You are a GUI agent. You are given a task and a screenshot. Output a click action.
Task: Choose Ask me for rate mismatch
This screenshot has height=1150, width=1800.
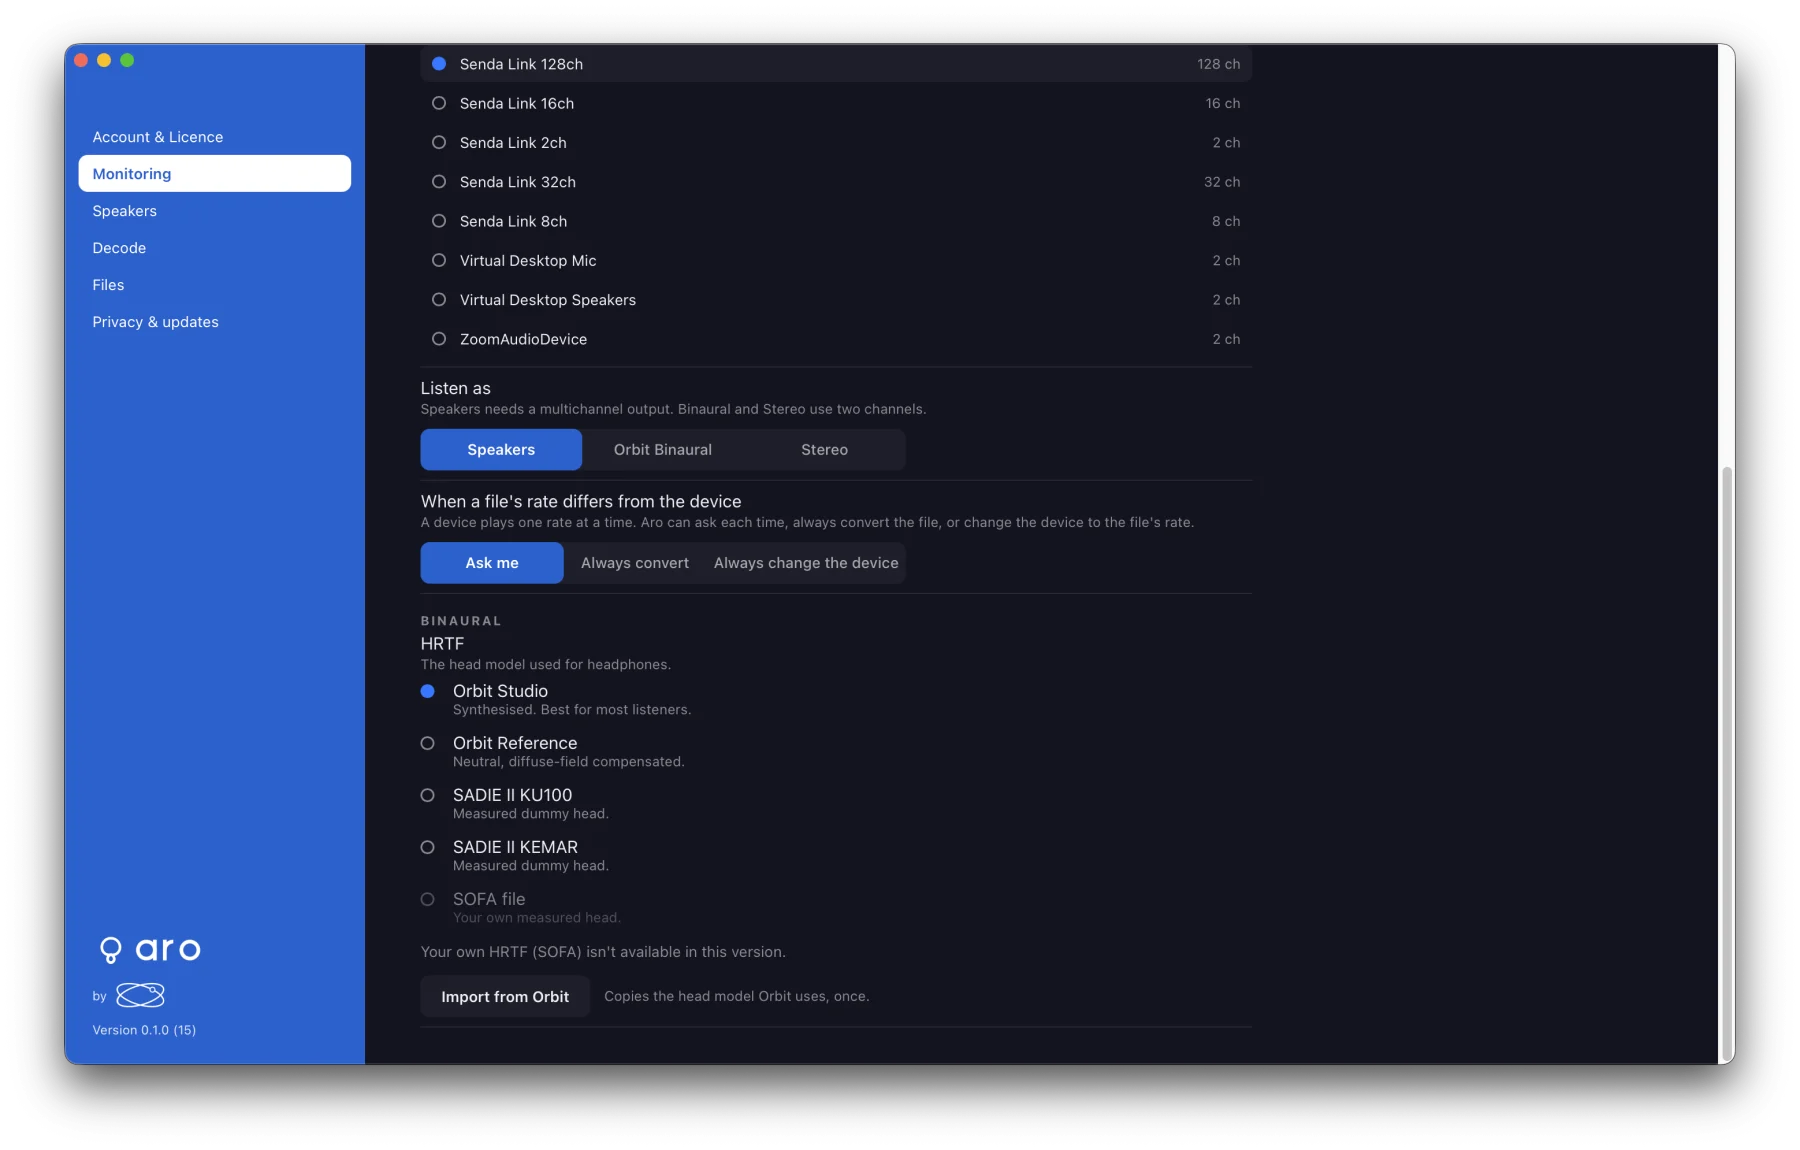click(492, 563)
